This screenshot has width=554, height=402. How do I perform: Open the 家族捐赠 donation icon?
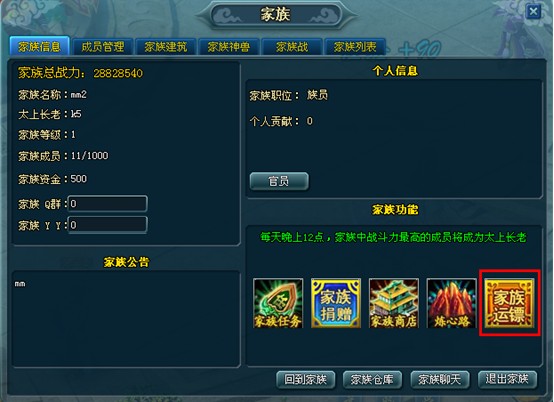[x=336, y=303]
